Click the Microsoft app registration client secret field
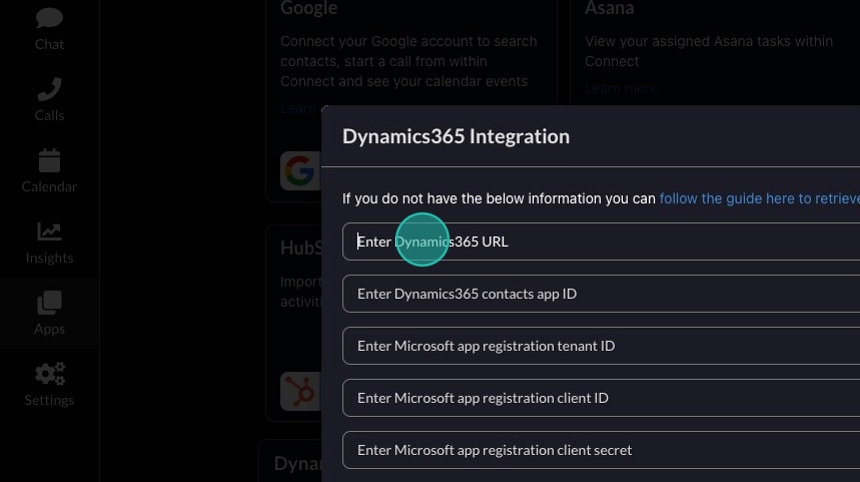This screenshot has width=860, height=482. click(601, 450)
